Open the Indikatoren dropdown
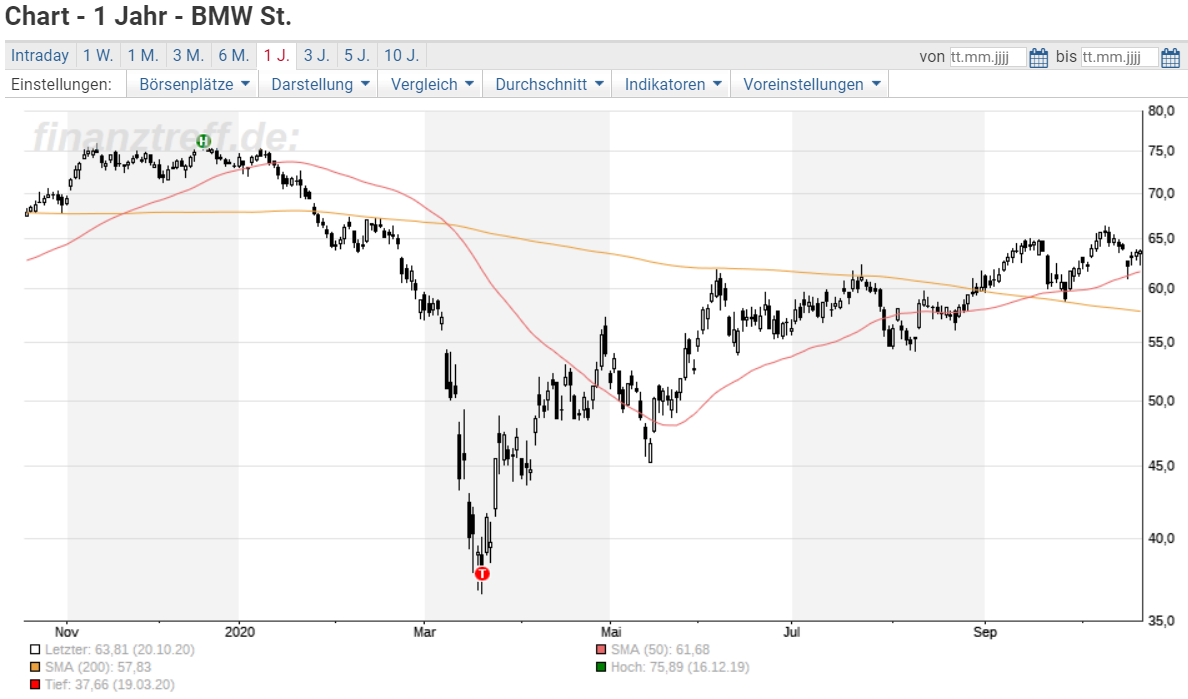 coord(672,84)
